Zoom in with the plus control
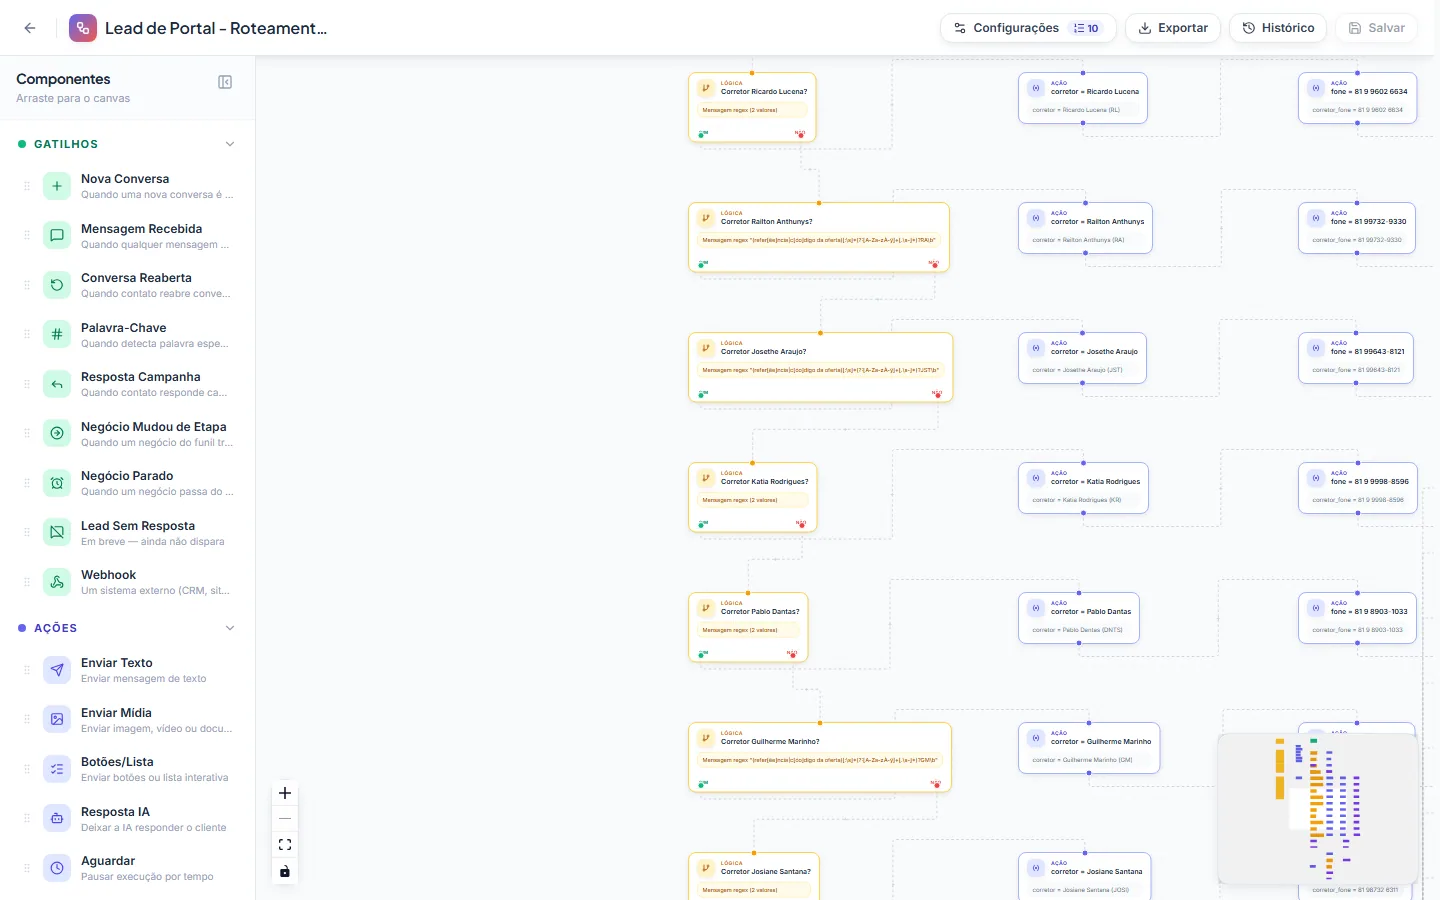The image size is (1440, 900). [x=285, y=793]
